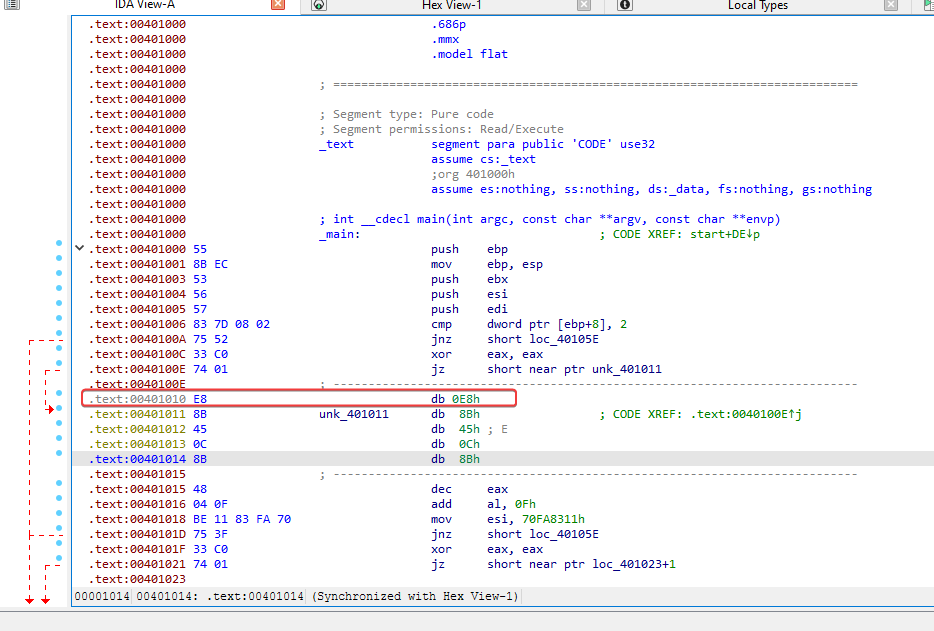Collapse the _main function chevron

point(79,248)
